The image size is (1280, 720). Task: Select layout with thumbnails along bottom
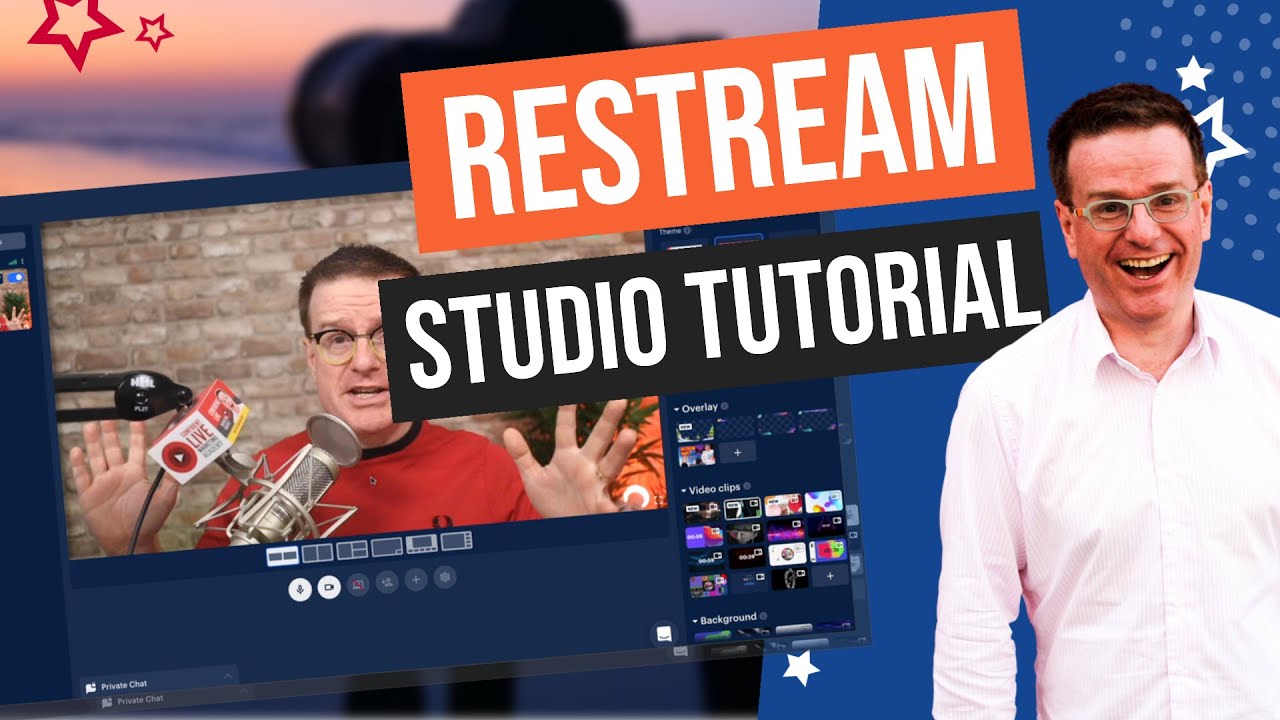pos(422,544)
